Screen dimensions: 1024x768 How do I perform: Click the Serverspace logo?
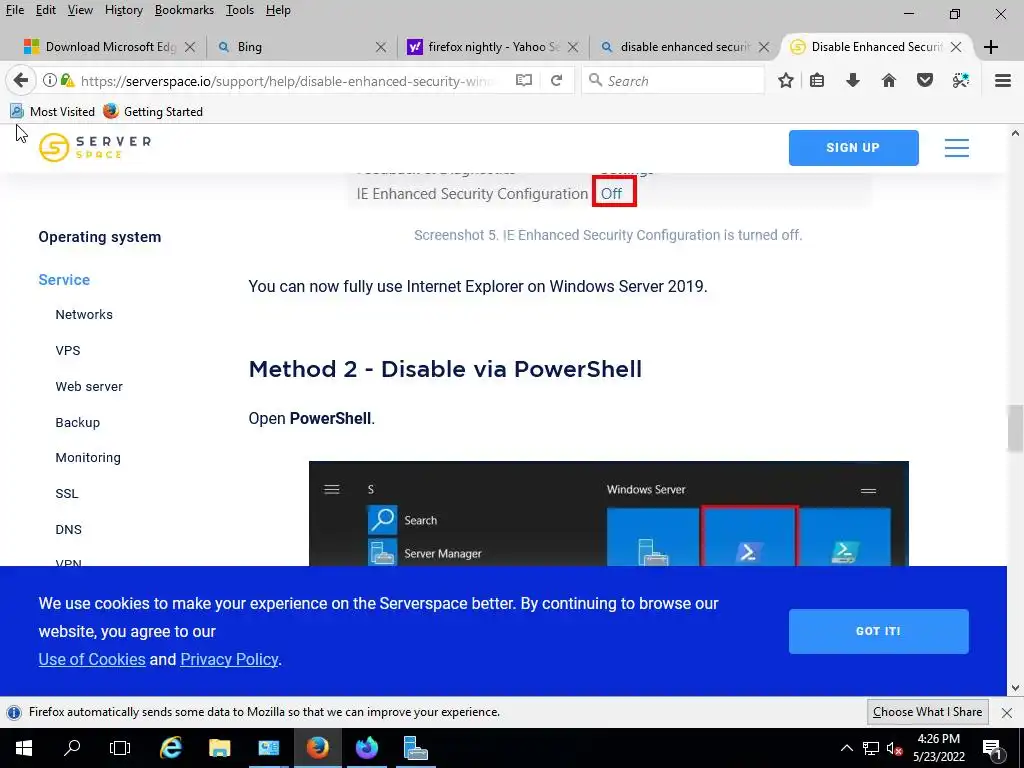(x=95, y=147)
